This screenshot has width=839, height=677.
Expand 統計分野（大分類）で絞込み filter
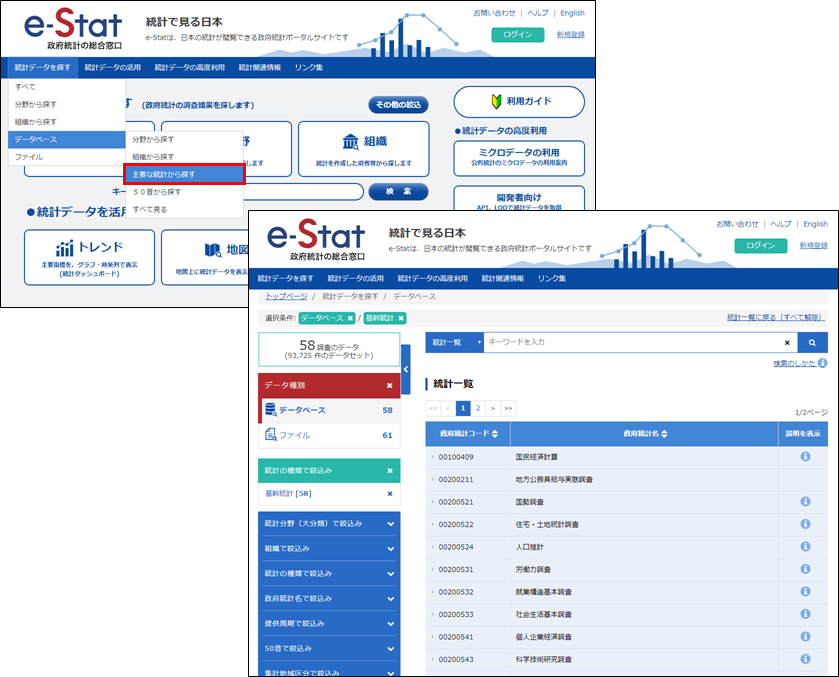(390, 523)
